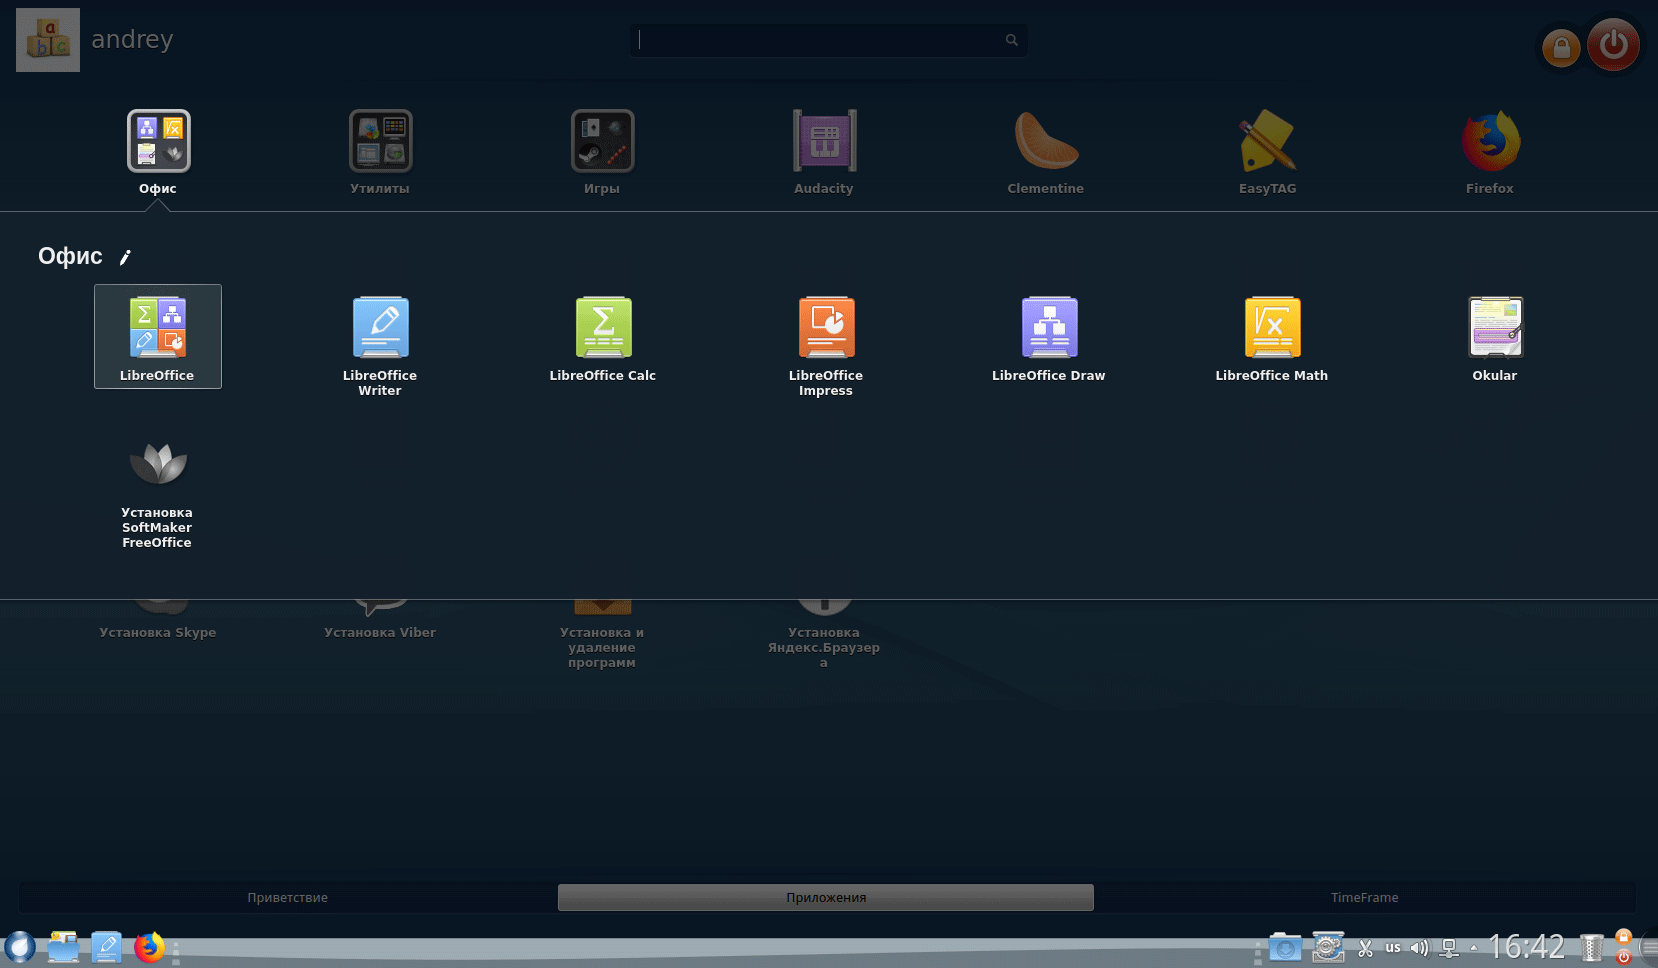Collapse the Офис group folder
Viewport: 1658px width, 968px height.
[x=158, y=141]
